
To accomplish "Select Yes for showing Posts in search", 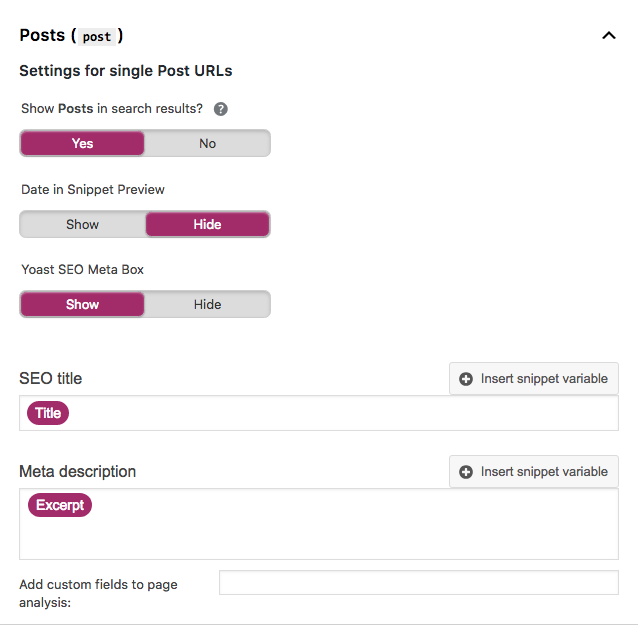I will pos(83,143).
